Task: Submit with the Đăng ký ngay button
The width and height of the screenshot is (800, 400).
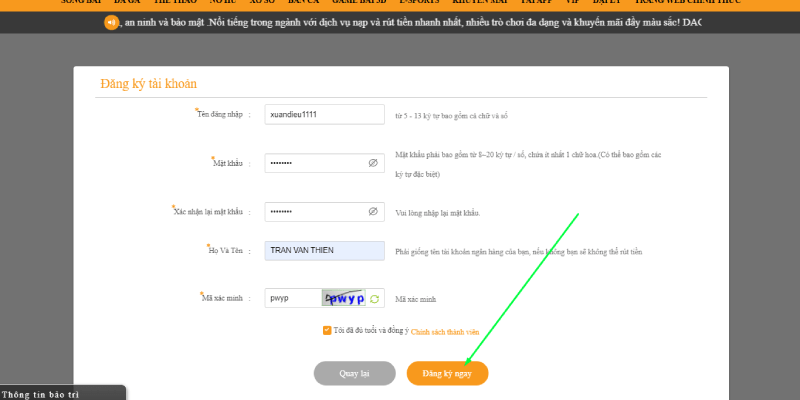Action: coord(447,373)
